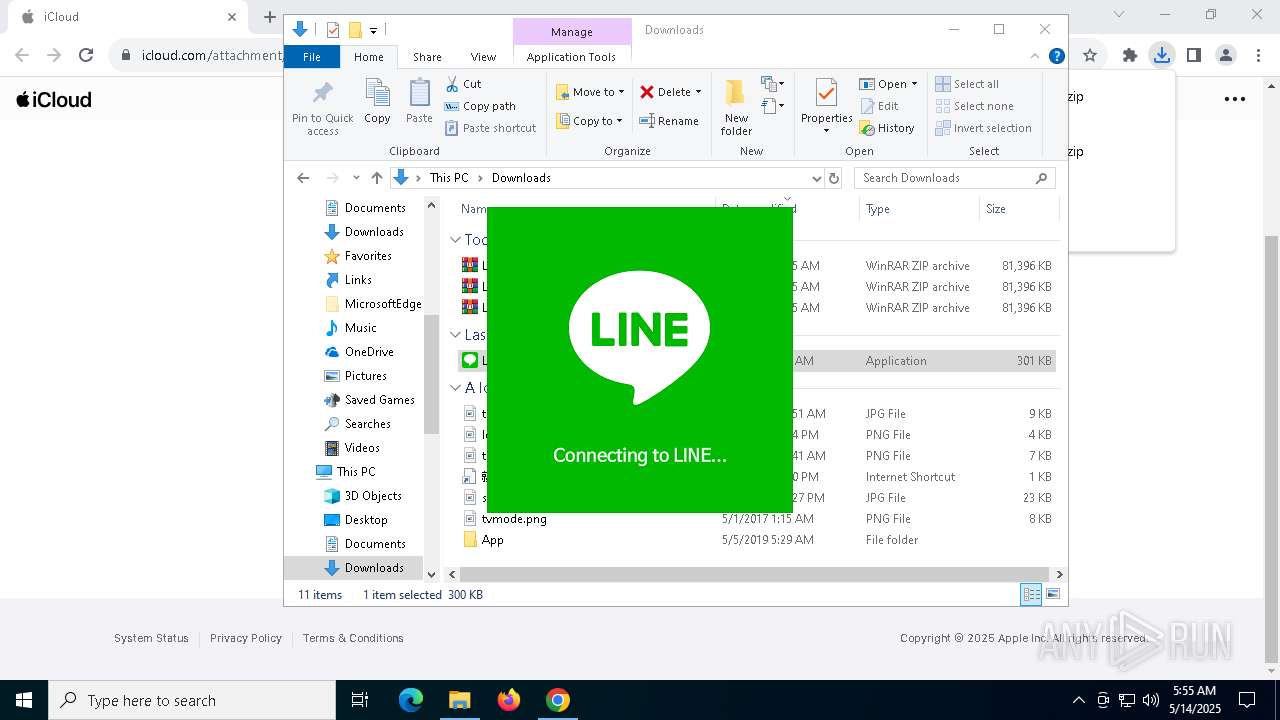Open the File menu tab
The height and width of the screenshot is (720, 1280).
pos(312,57)
